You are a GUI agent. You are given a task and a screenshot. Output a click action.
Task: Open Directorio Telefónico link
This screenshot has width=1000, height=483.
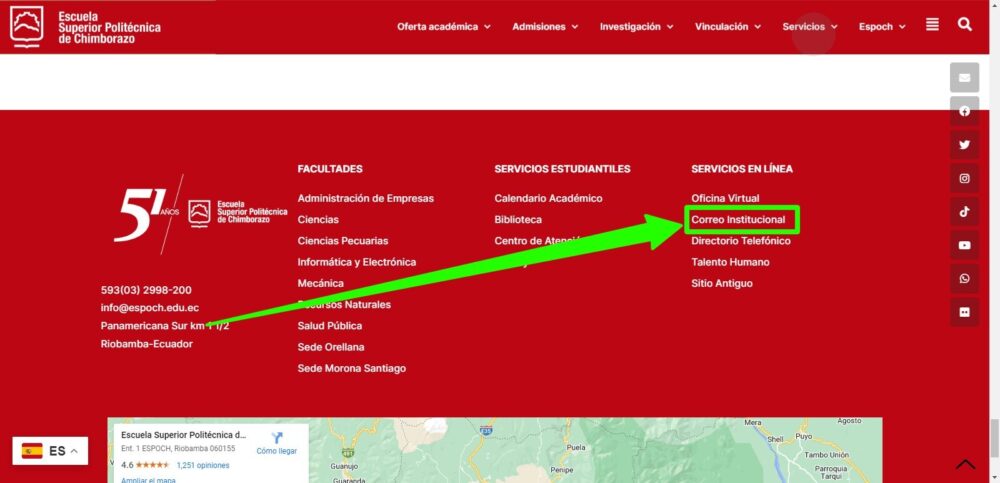click(x=741, y=241)
